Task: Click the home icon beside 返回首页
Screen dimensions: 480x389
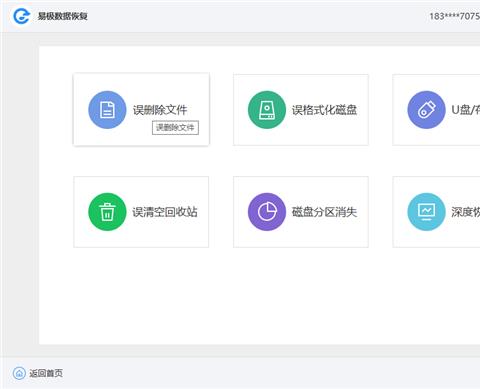Action: [19, 373]
